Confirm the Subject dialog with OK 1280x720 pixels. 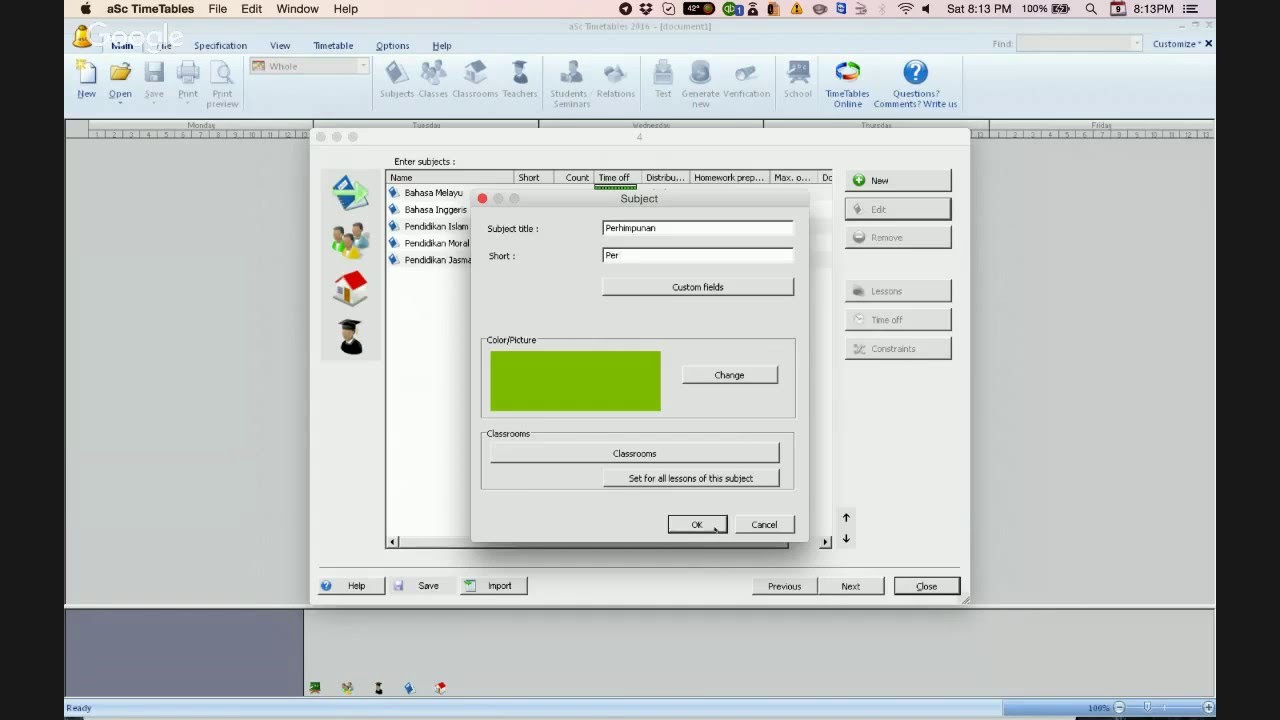click(x=697, y=524)
